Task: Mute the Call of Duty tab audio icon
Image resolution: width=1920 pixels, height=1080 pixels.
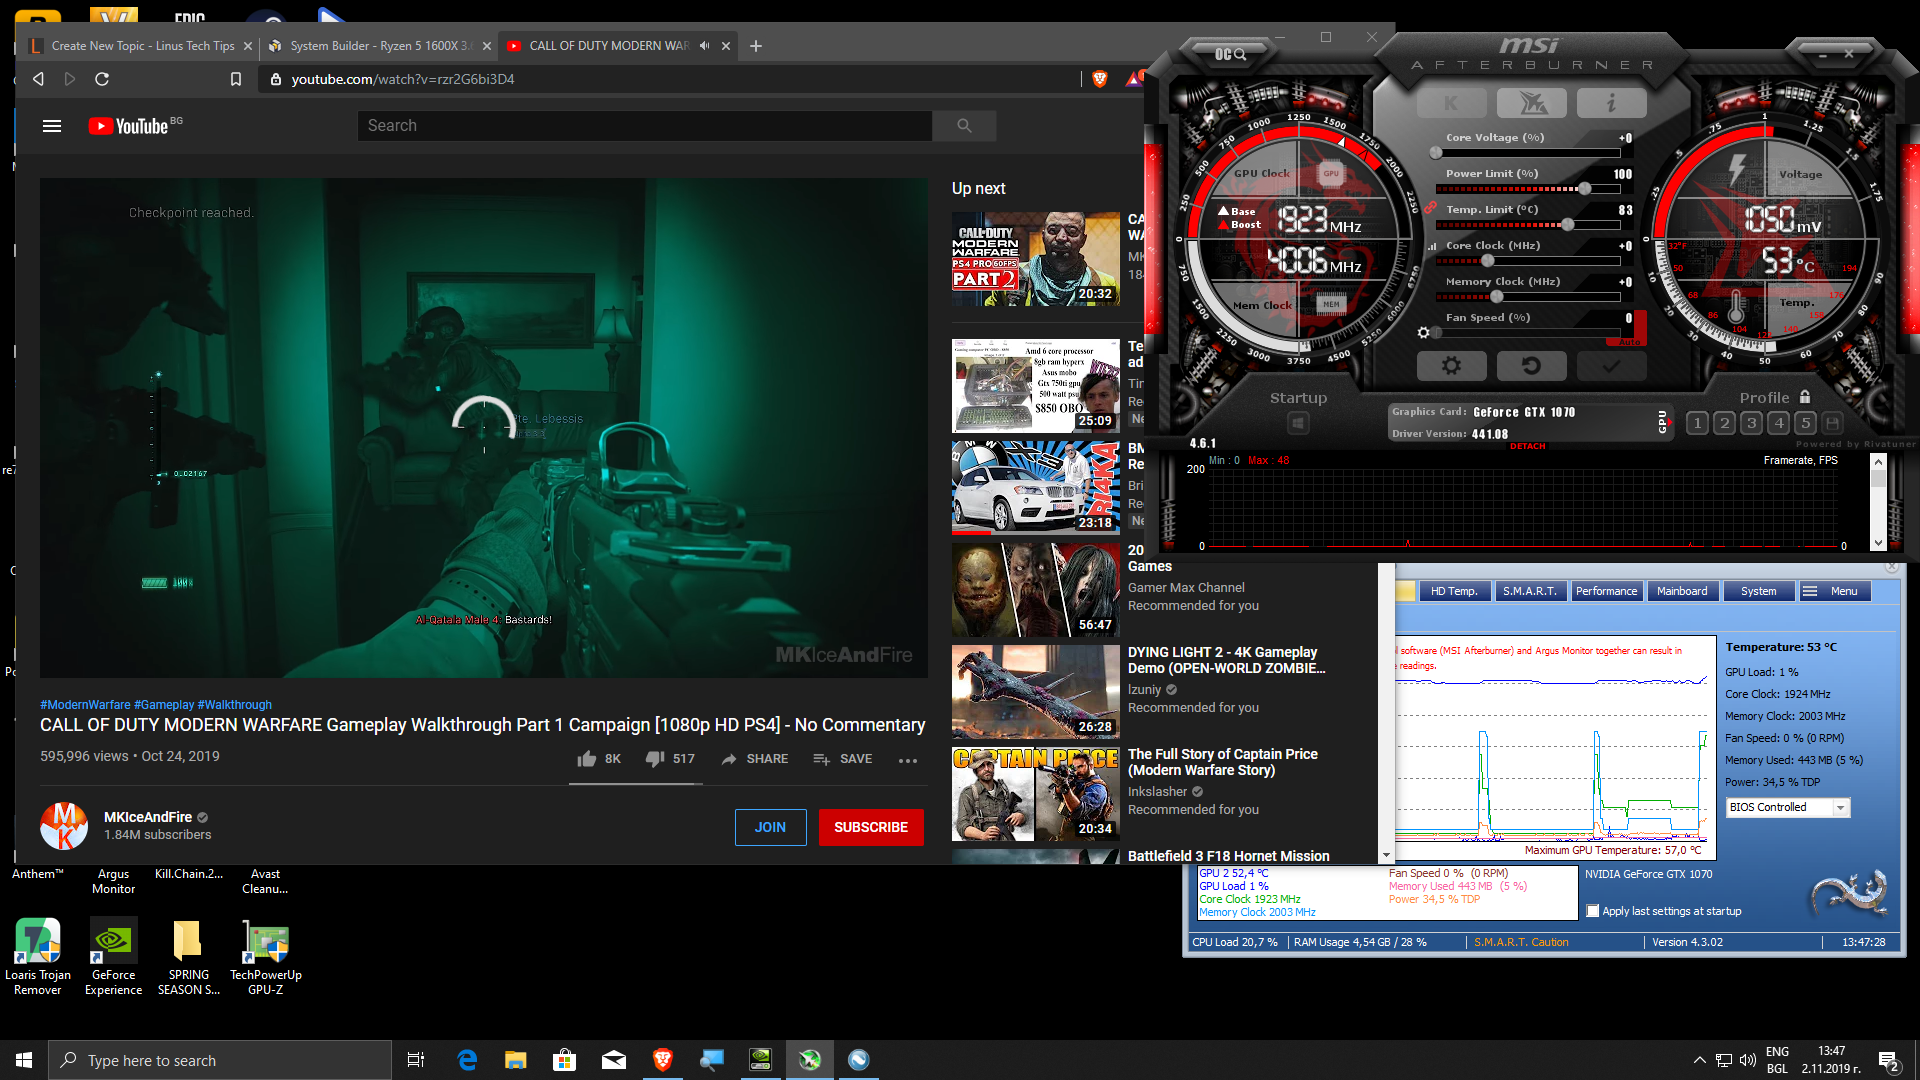Action: (705, 46)
